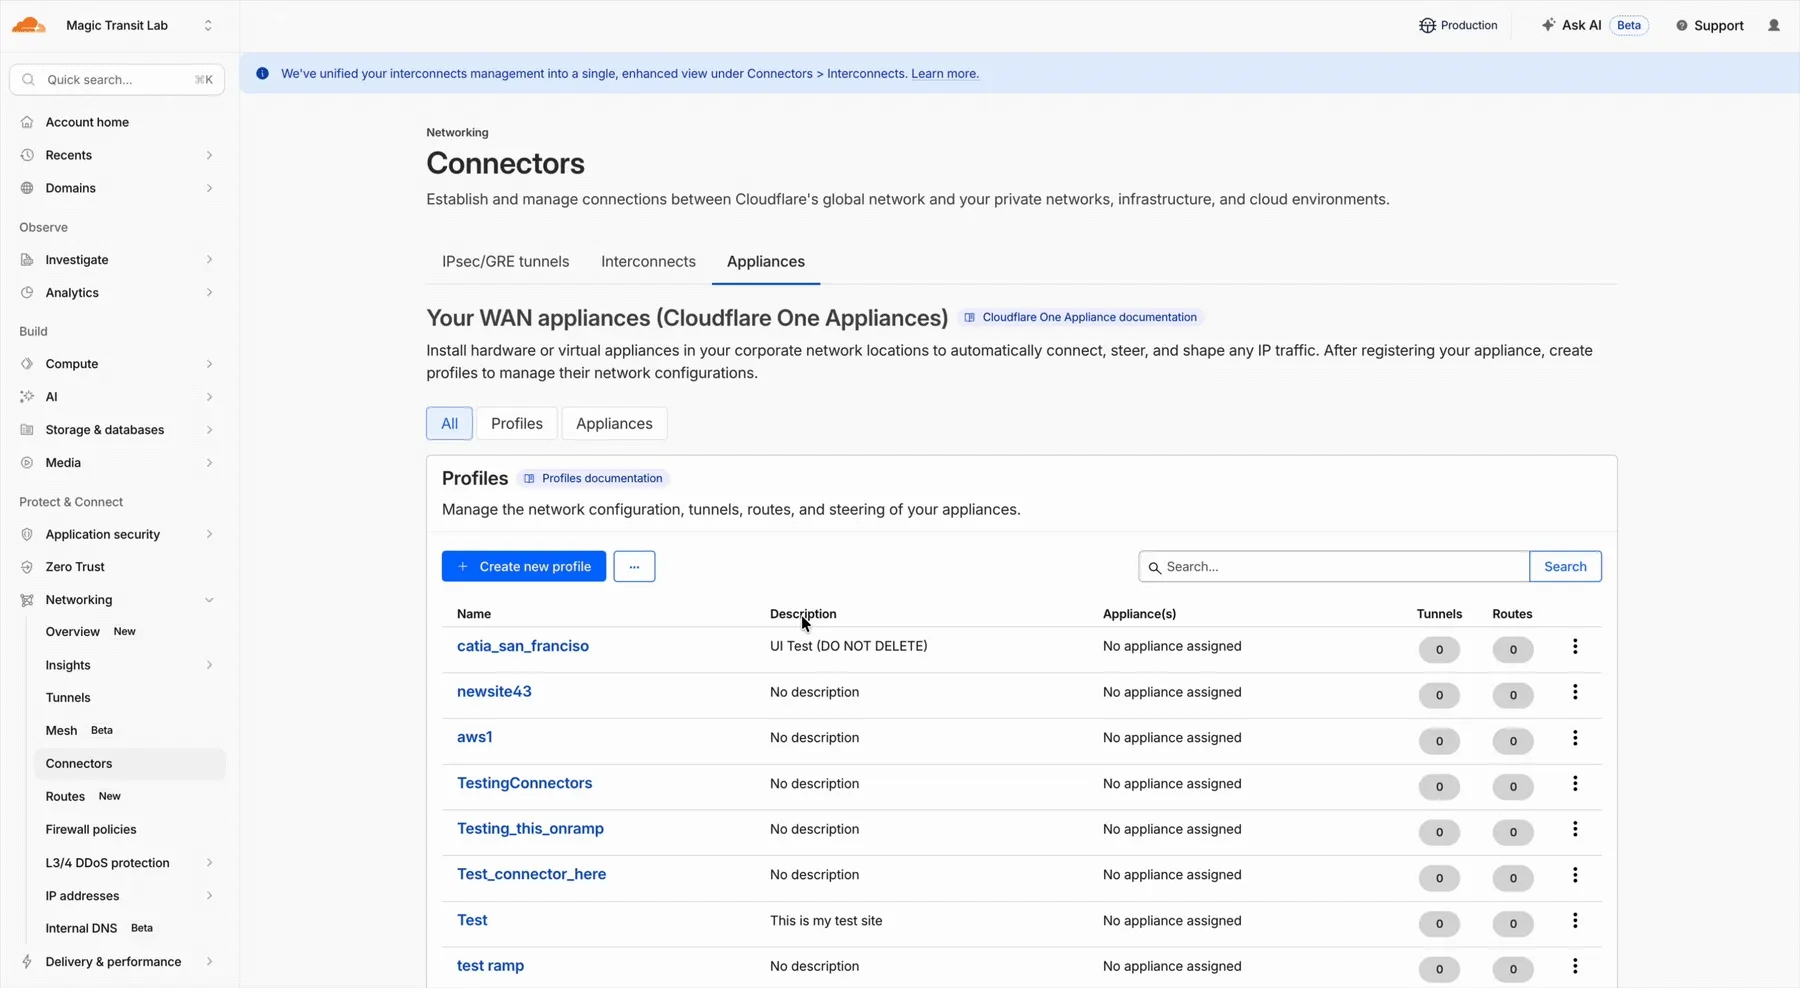Screen dimensions: 1800x988
Task: Click the Recents clock icon
Action: coord(27,155)
